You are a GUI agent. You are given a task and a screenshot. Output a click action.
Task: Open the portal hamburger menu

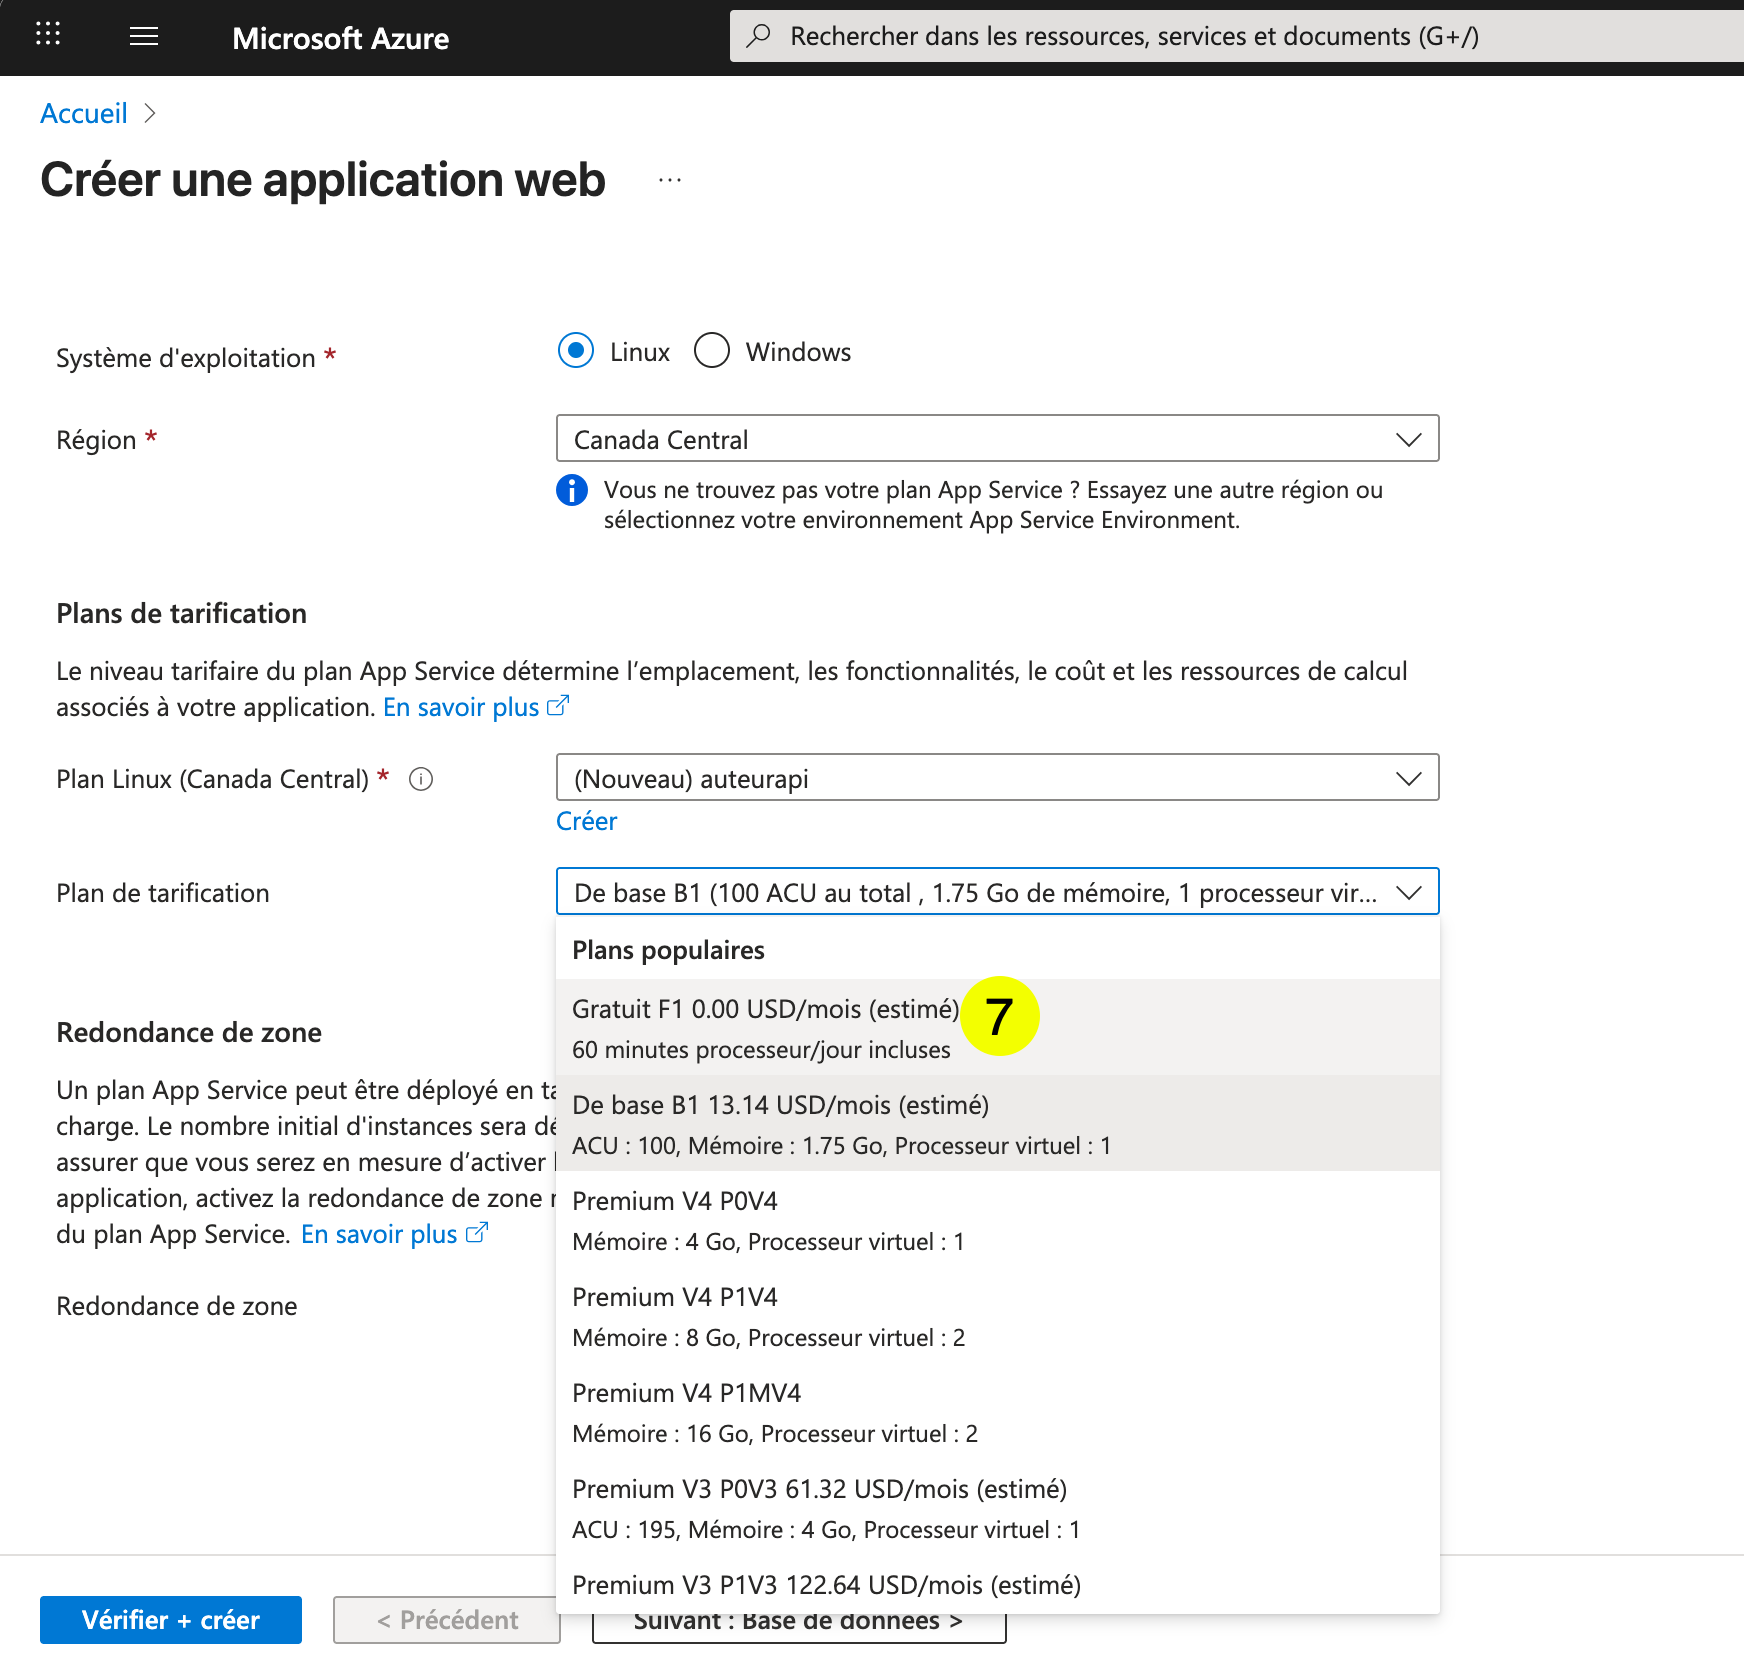(143, 36)
